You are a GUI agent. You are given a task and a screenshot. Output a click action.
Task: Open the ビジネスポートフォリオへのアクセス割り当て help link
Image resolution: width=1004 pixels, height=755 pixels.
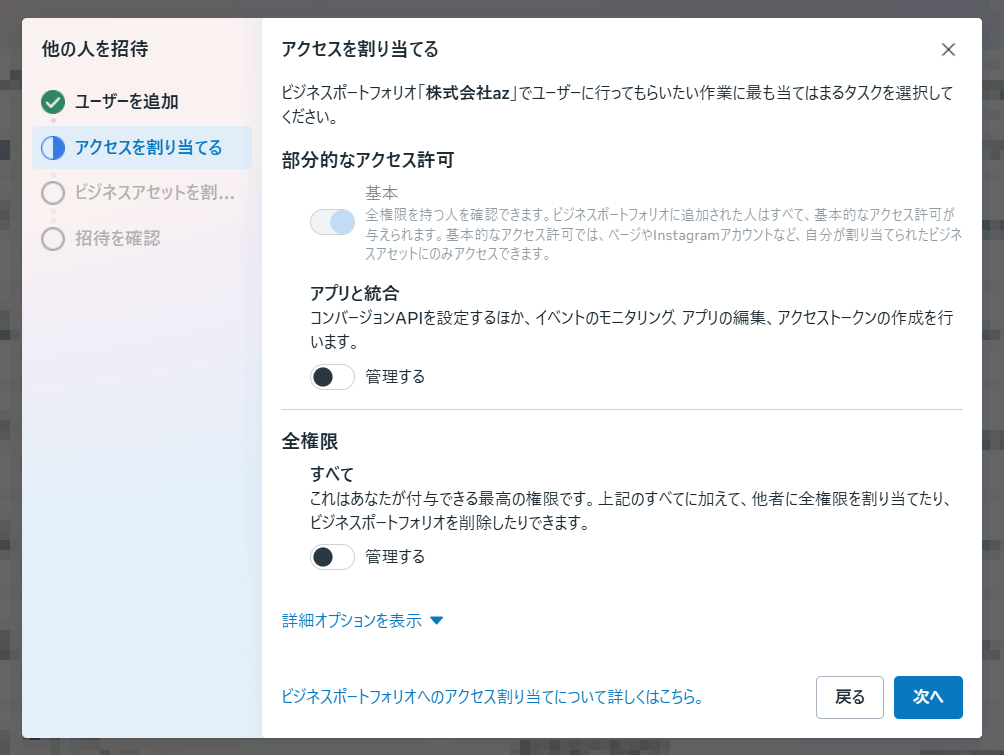tap(492, 697)
